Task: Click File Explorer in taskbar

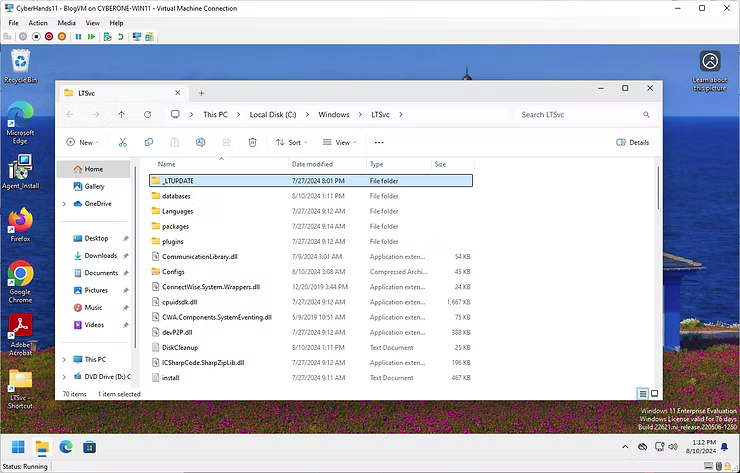Action: tap(42, 447)
